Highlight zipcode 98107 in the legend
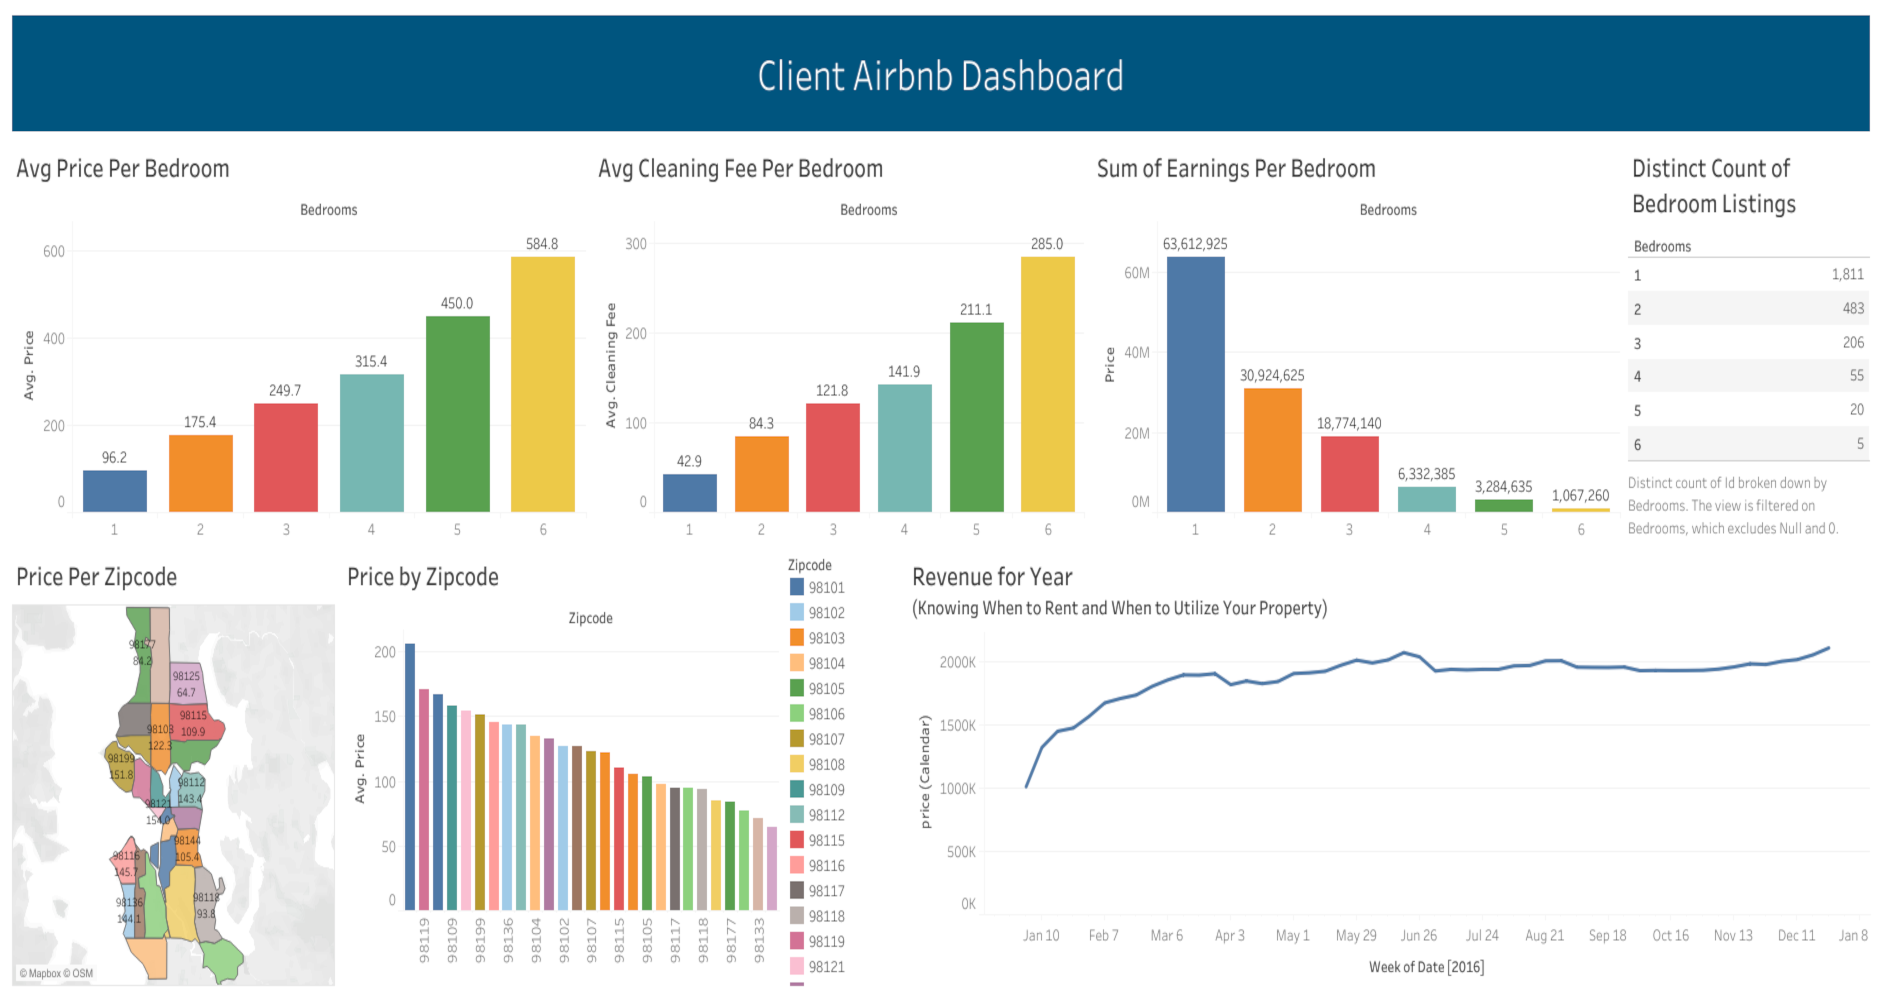The width and height of the screenshot is (1881, 1000). tap(818, 739)
